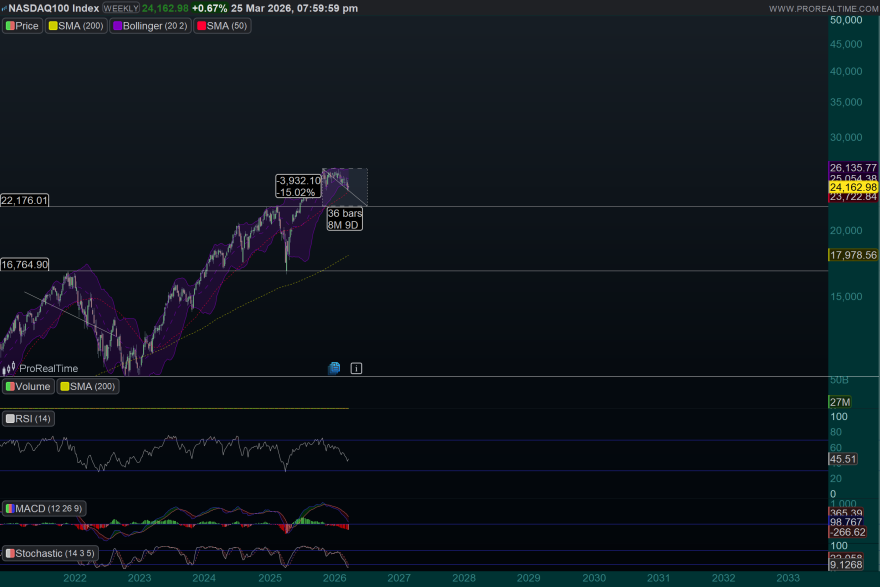This screenshot has height=587, width=880.
Task: Select the NASDAQ100 Index title
Action: (x=55, y=8)
